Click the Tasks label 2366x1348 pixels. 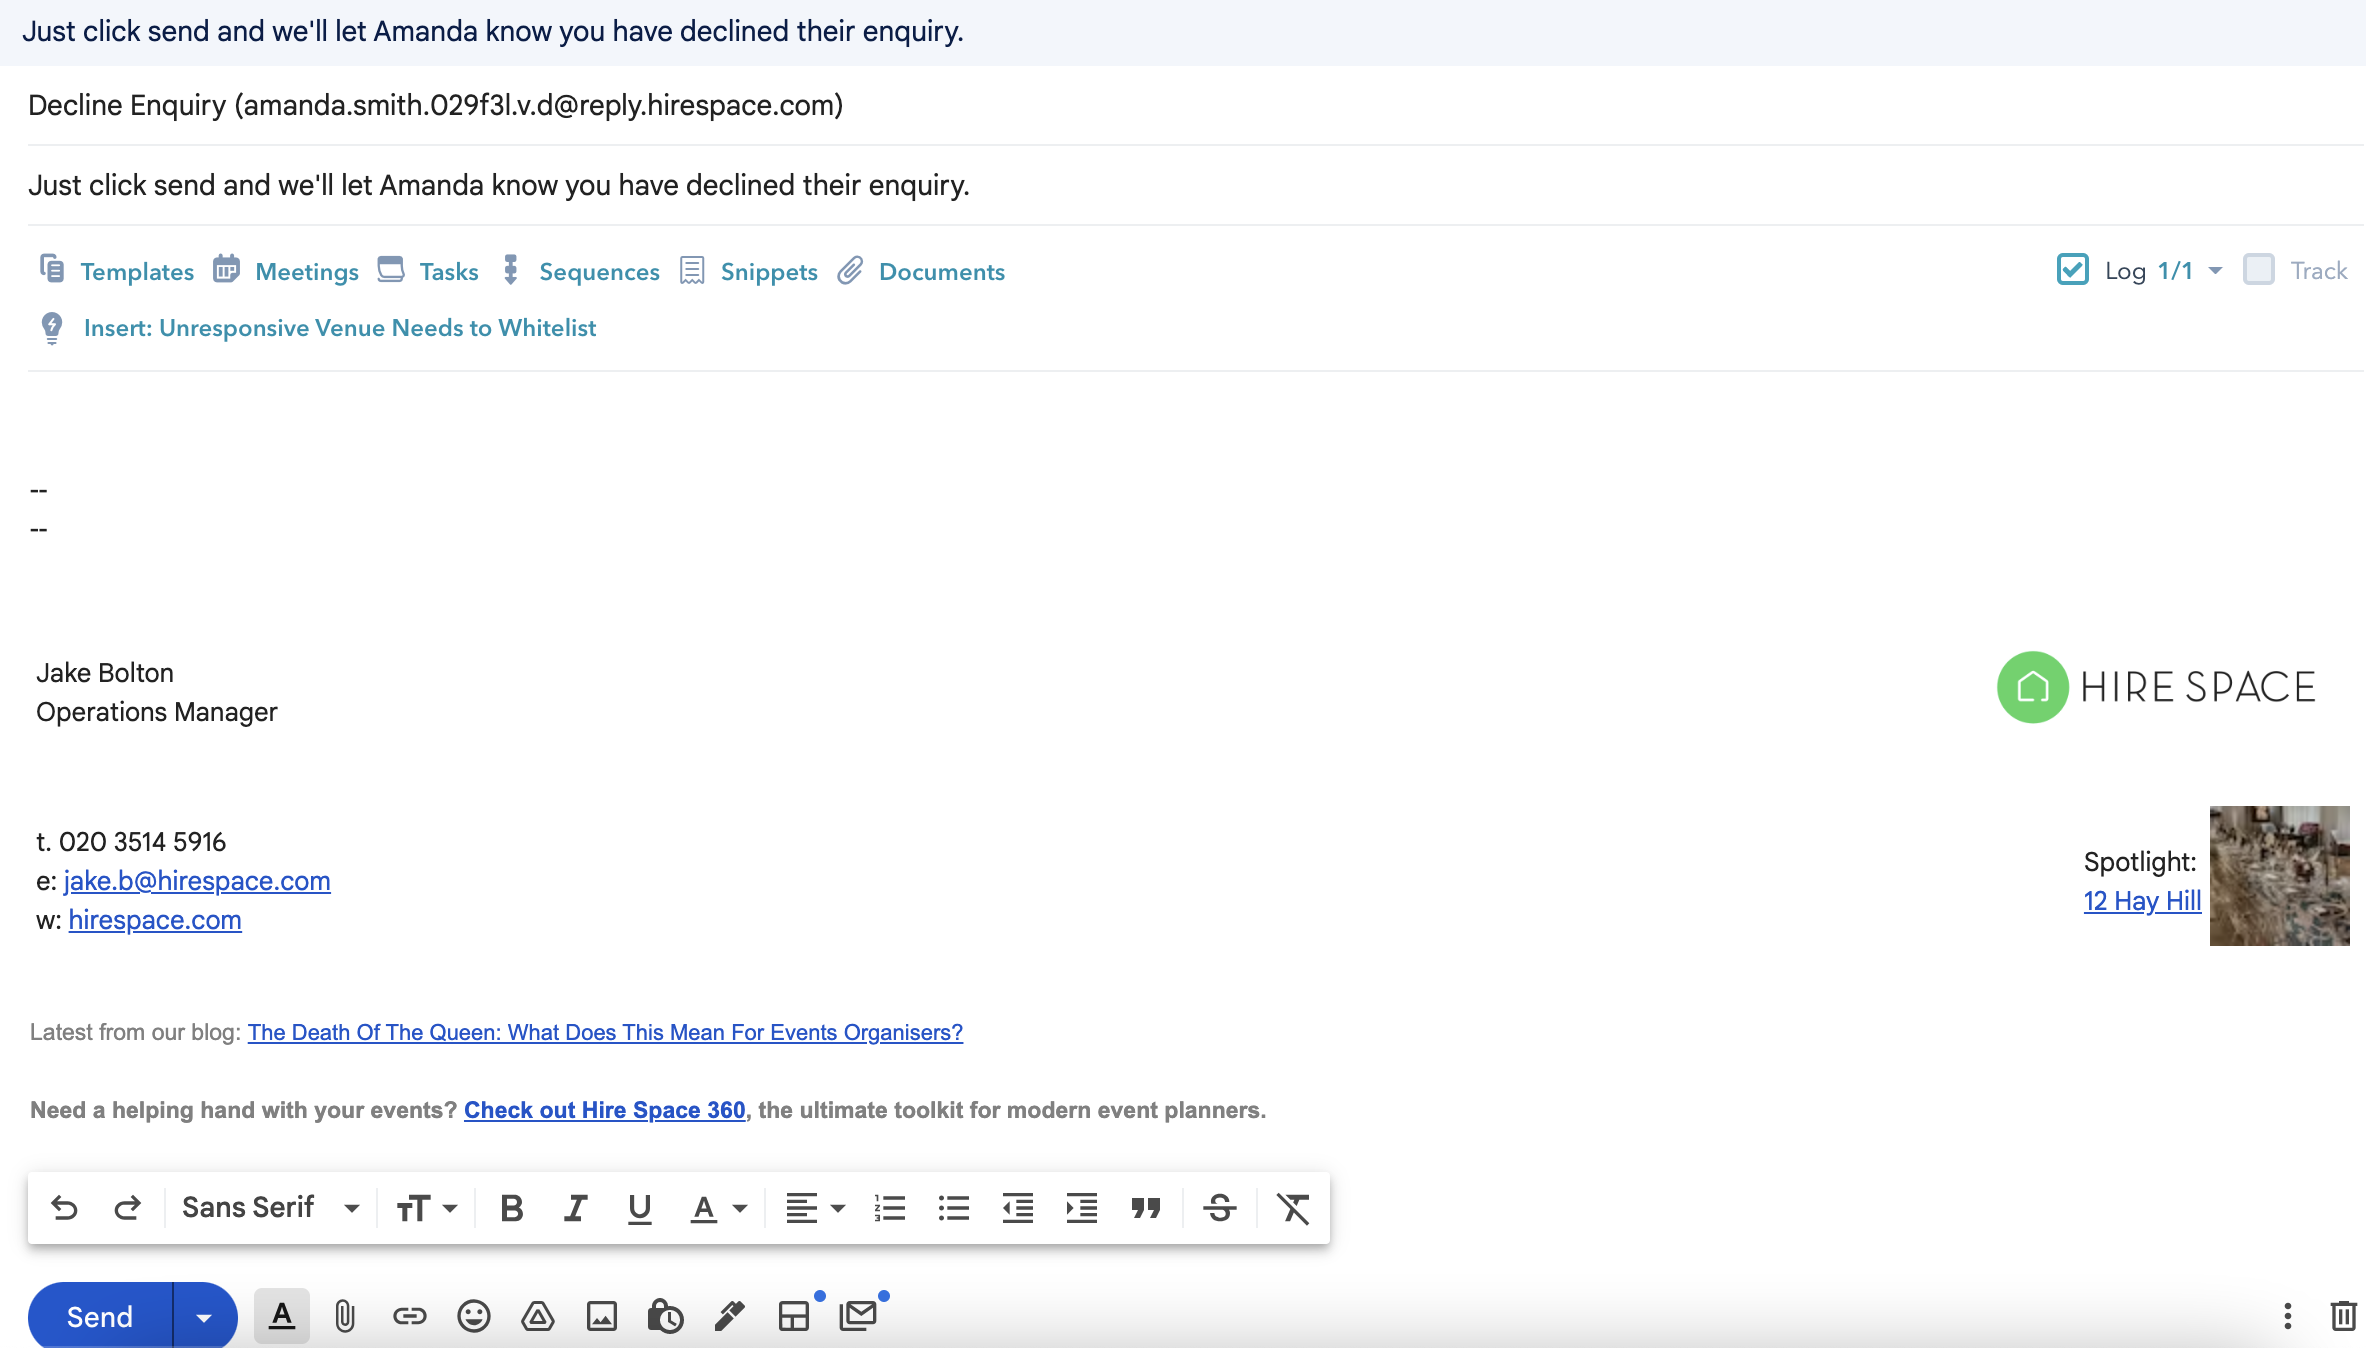point(449,271)
